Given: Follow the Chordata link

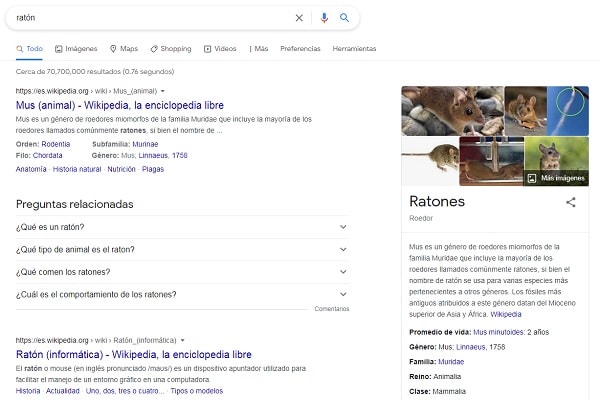Looking at the screenshot, I should pos(47,155).
